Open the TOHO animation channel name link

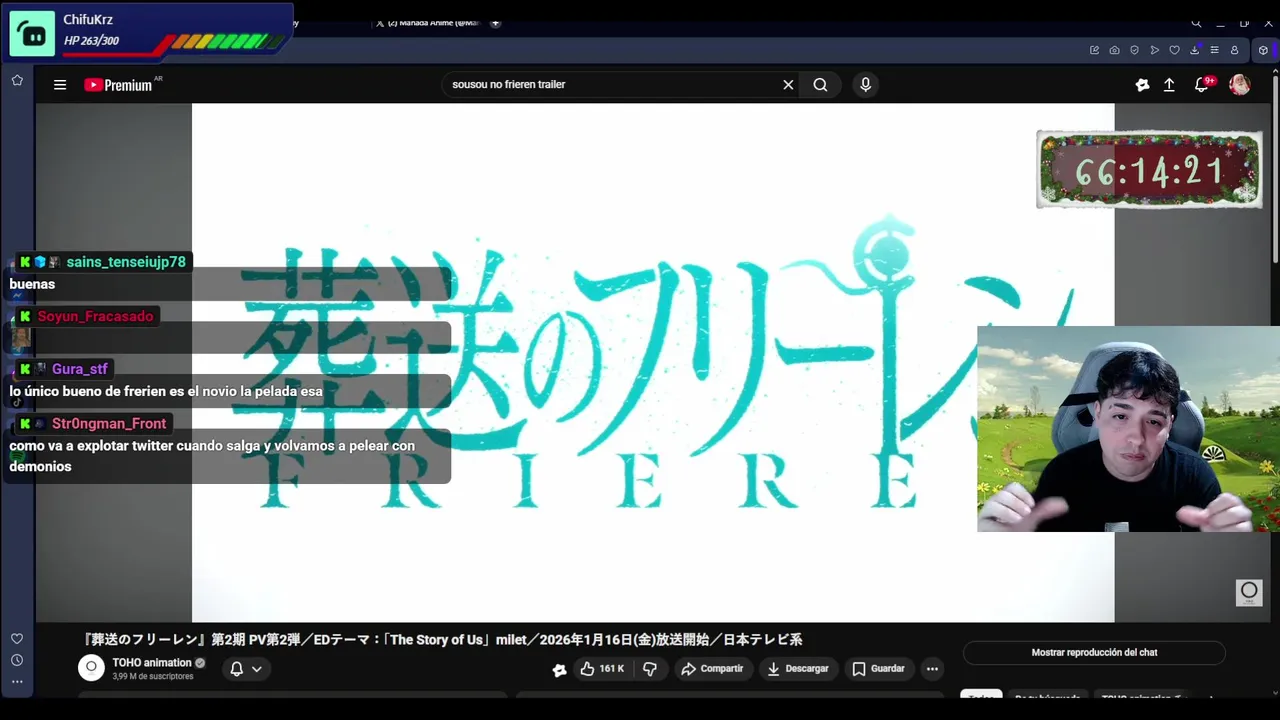pyautogui.click(x=152, y=663)
